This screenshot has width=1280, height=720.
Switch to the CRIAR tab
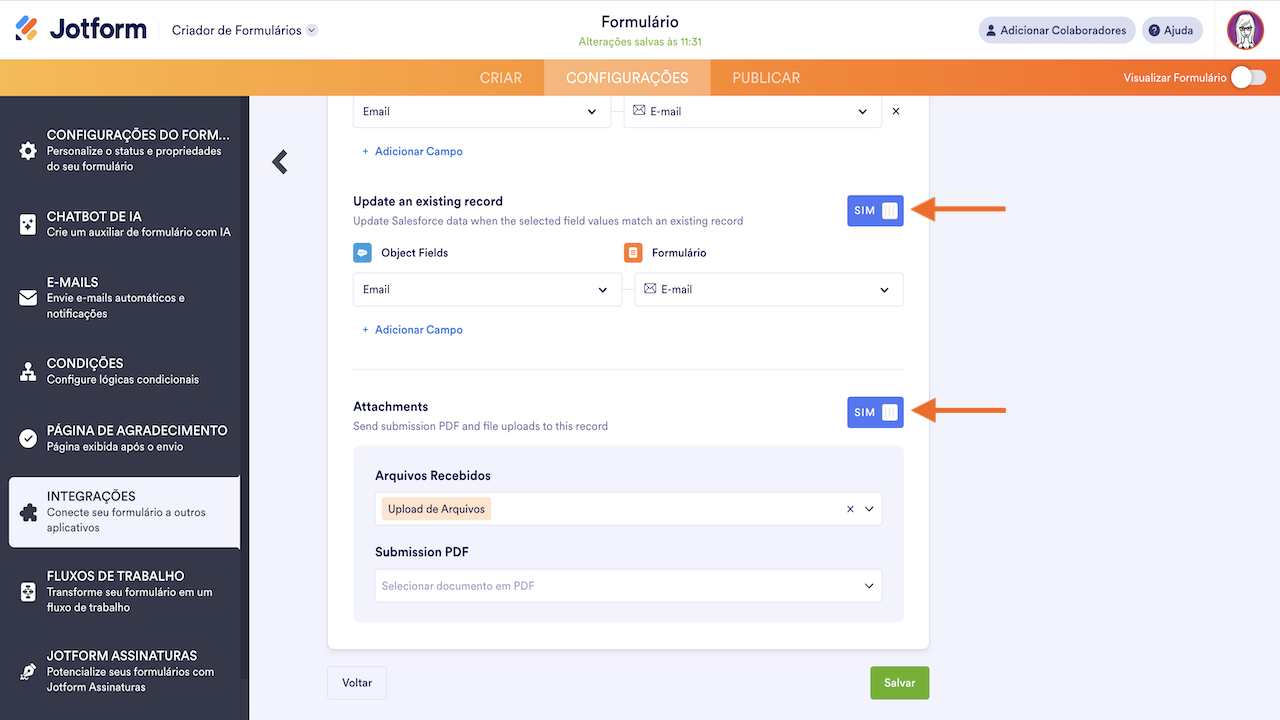pyautogui.click(x=501, y=77)
